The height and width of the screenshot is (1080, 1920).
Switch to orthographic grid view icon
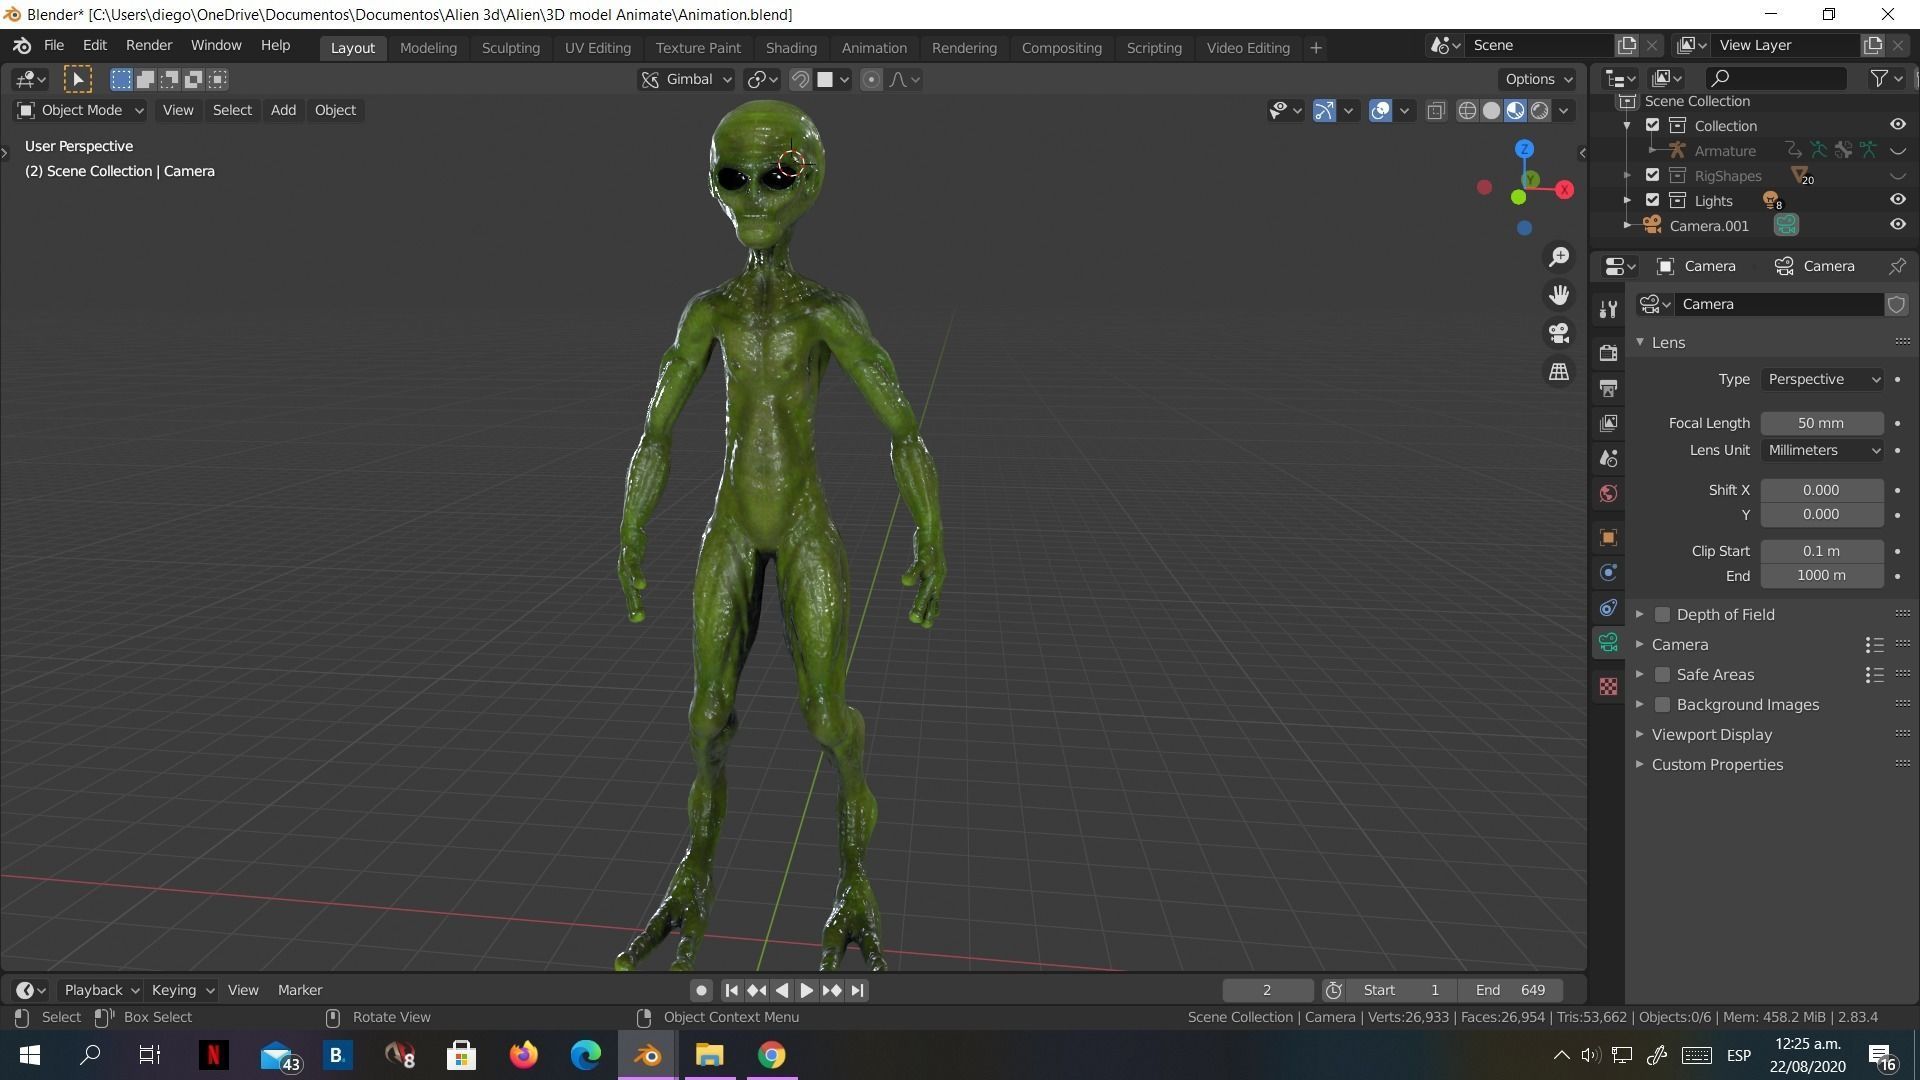point(1558,371)
